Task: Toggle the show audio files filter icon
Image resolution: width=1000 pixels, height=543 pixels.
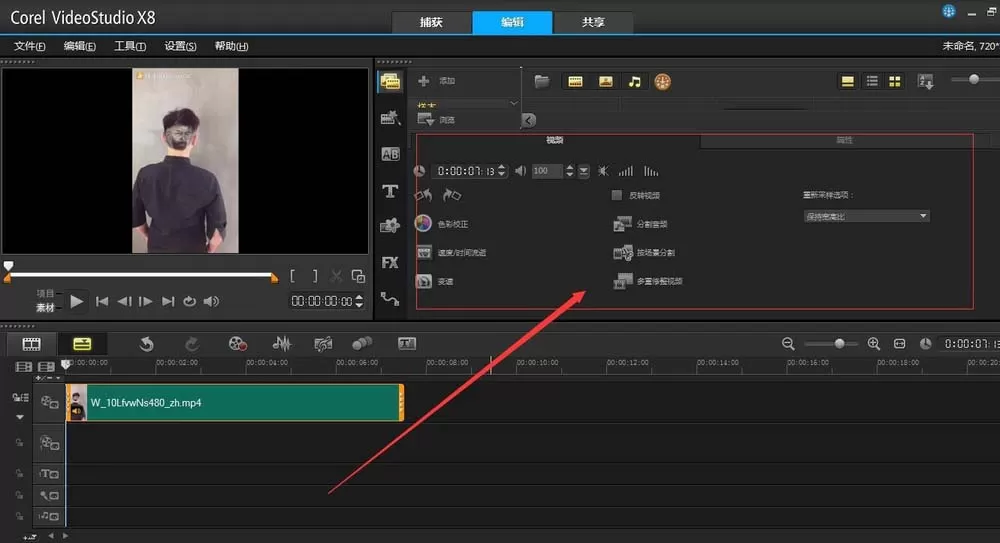Action: tap(635, 82)
